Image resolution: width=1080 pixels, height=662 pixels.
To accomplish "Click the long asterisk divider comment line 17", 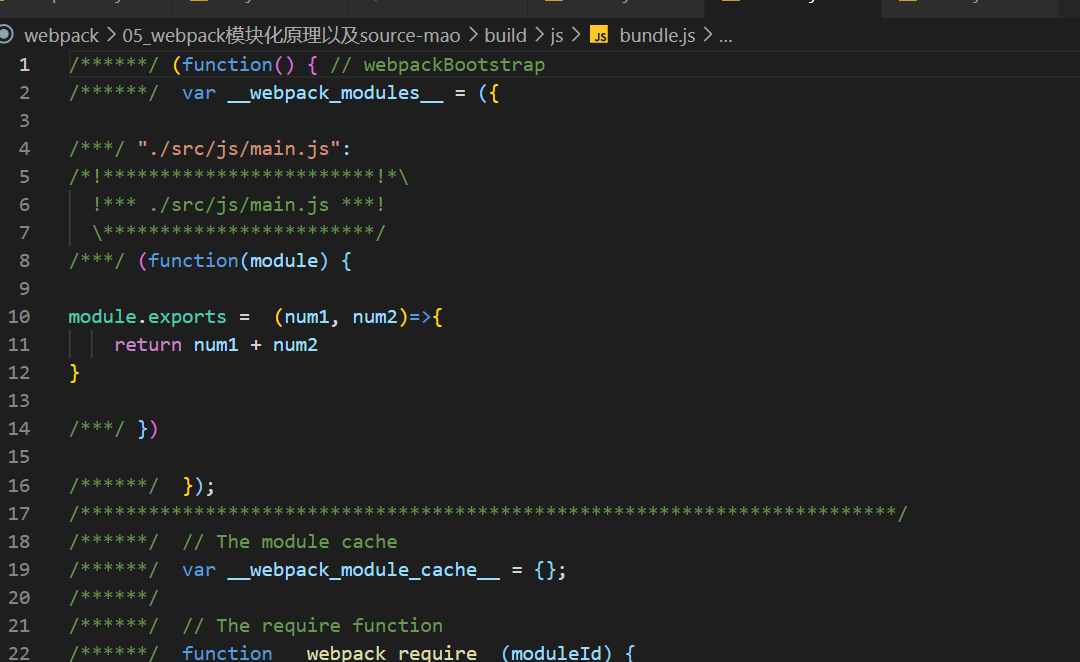I will pos(488,513).
